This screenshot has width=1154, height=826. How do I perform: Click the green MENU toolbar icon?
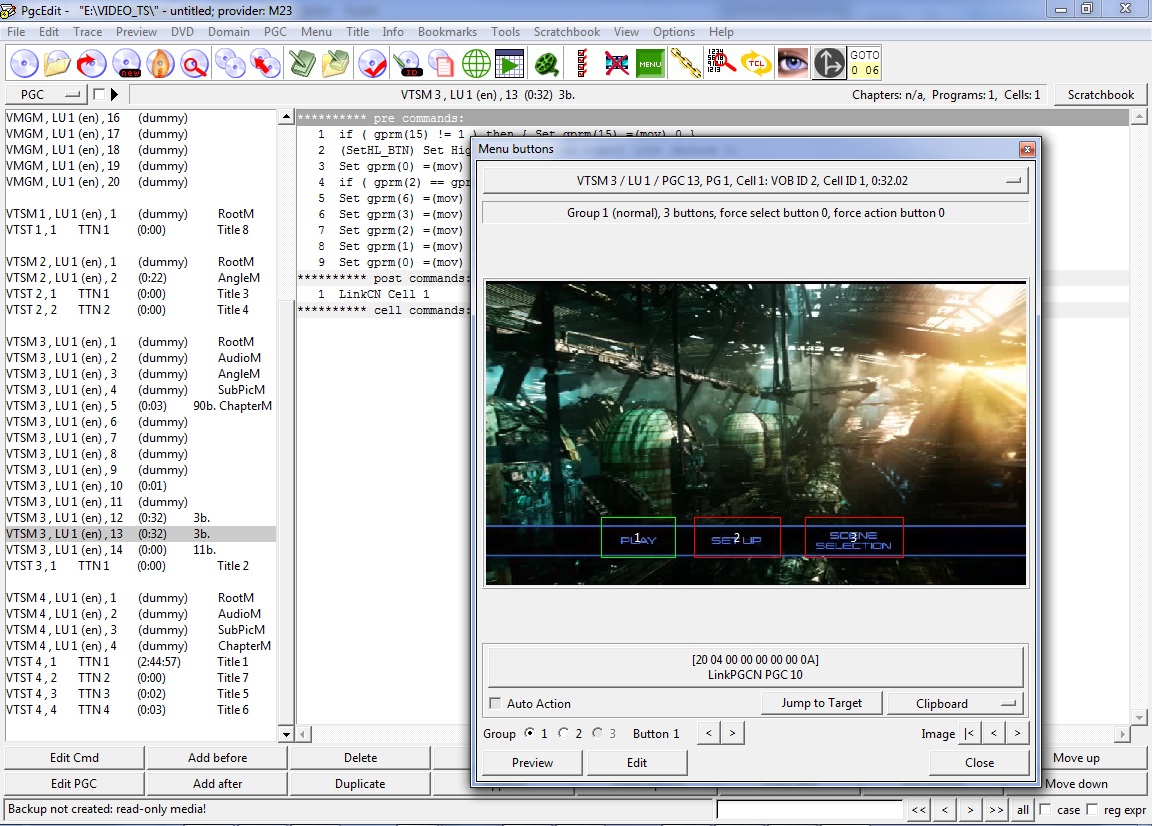coord(651,63)
